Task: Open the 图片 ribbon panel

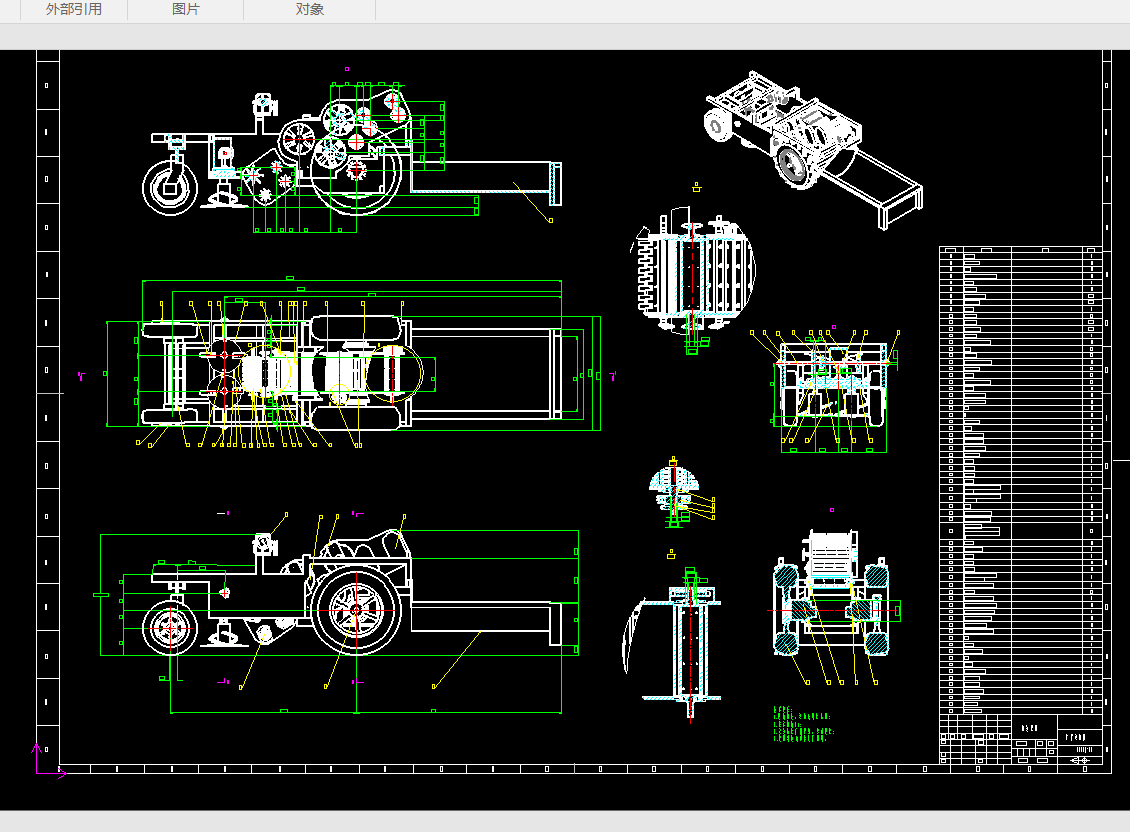Action: coord(185,9)
